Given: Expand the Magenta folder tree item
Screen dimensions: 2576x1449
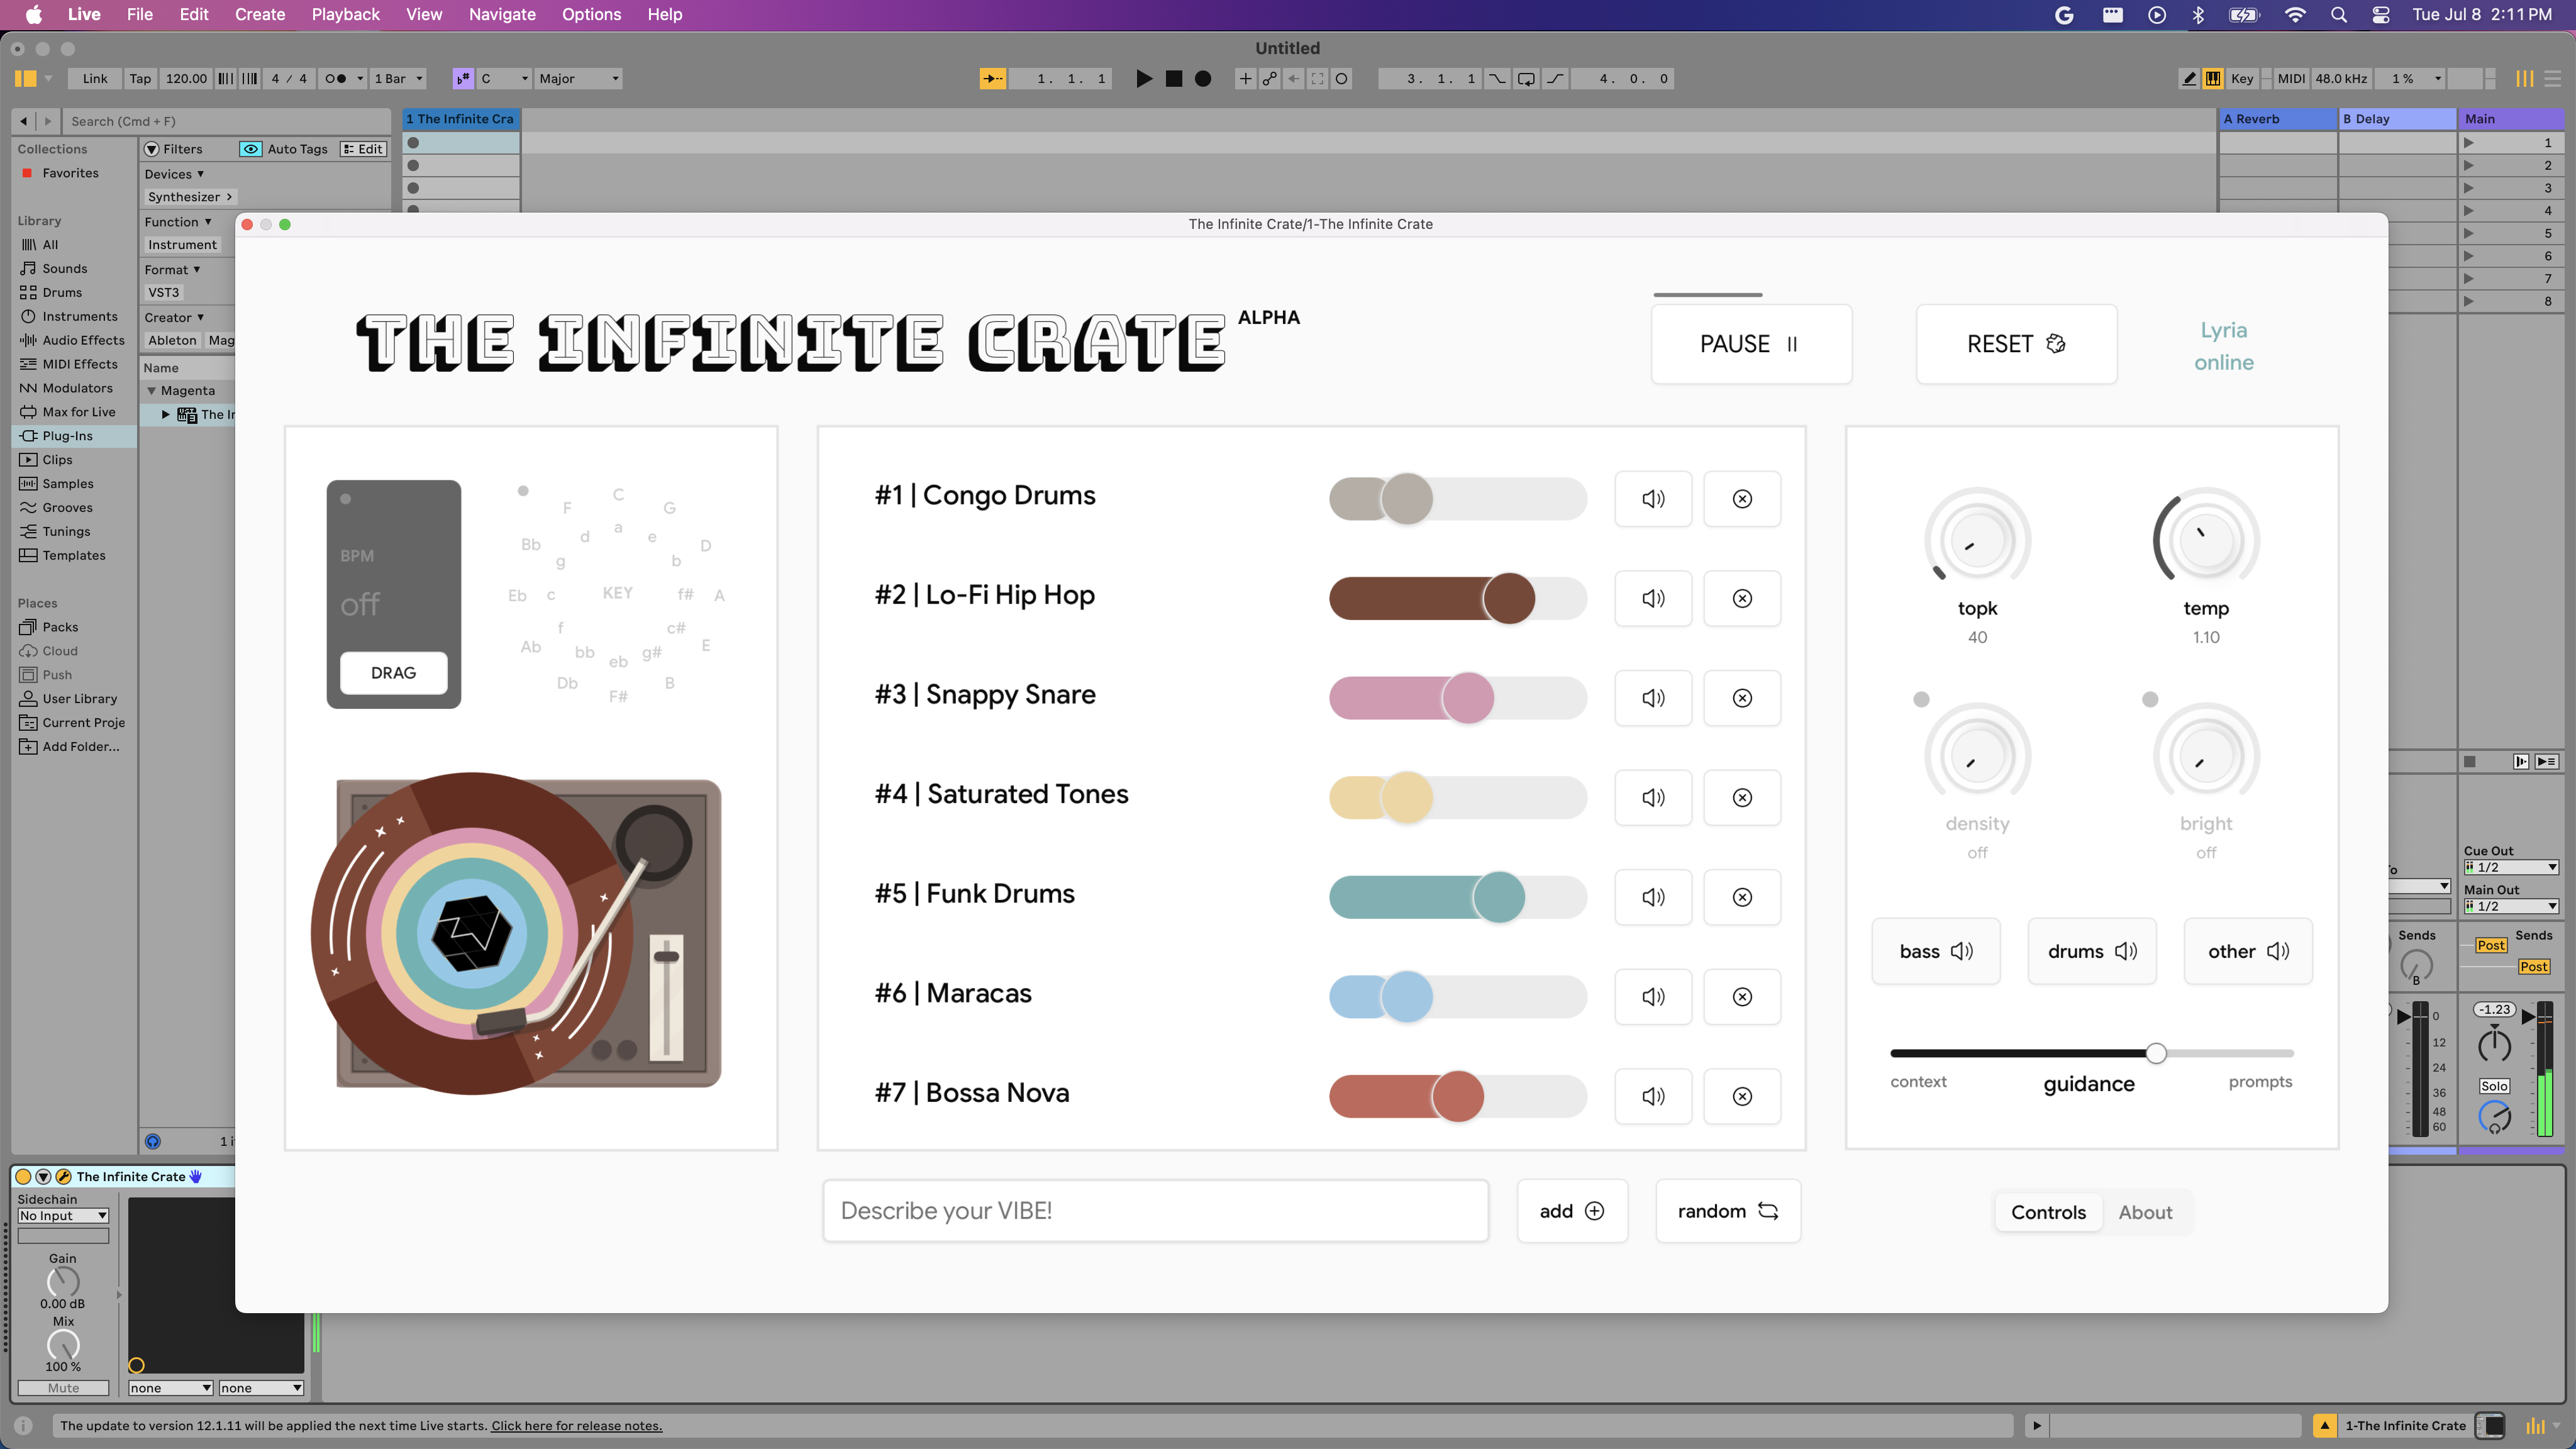Looking at the screenshot, I should coord(152,390).
